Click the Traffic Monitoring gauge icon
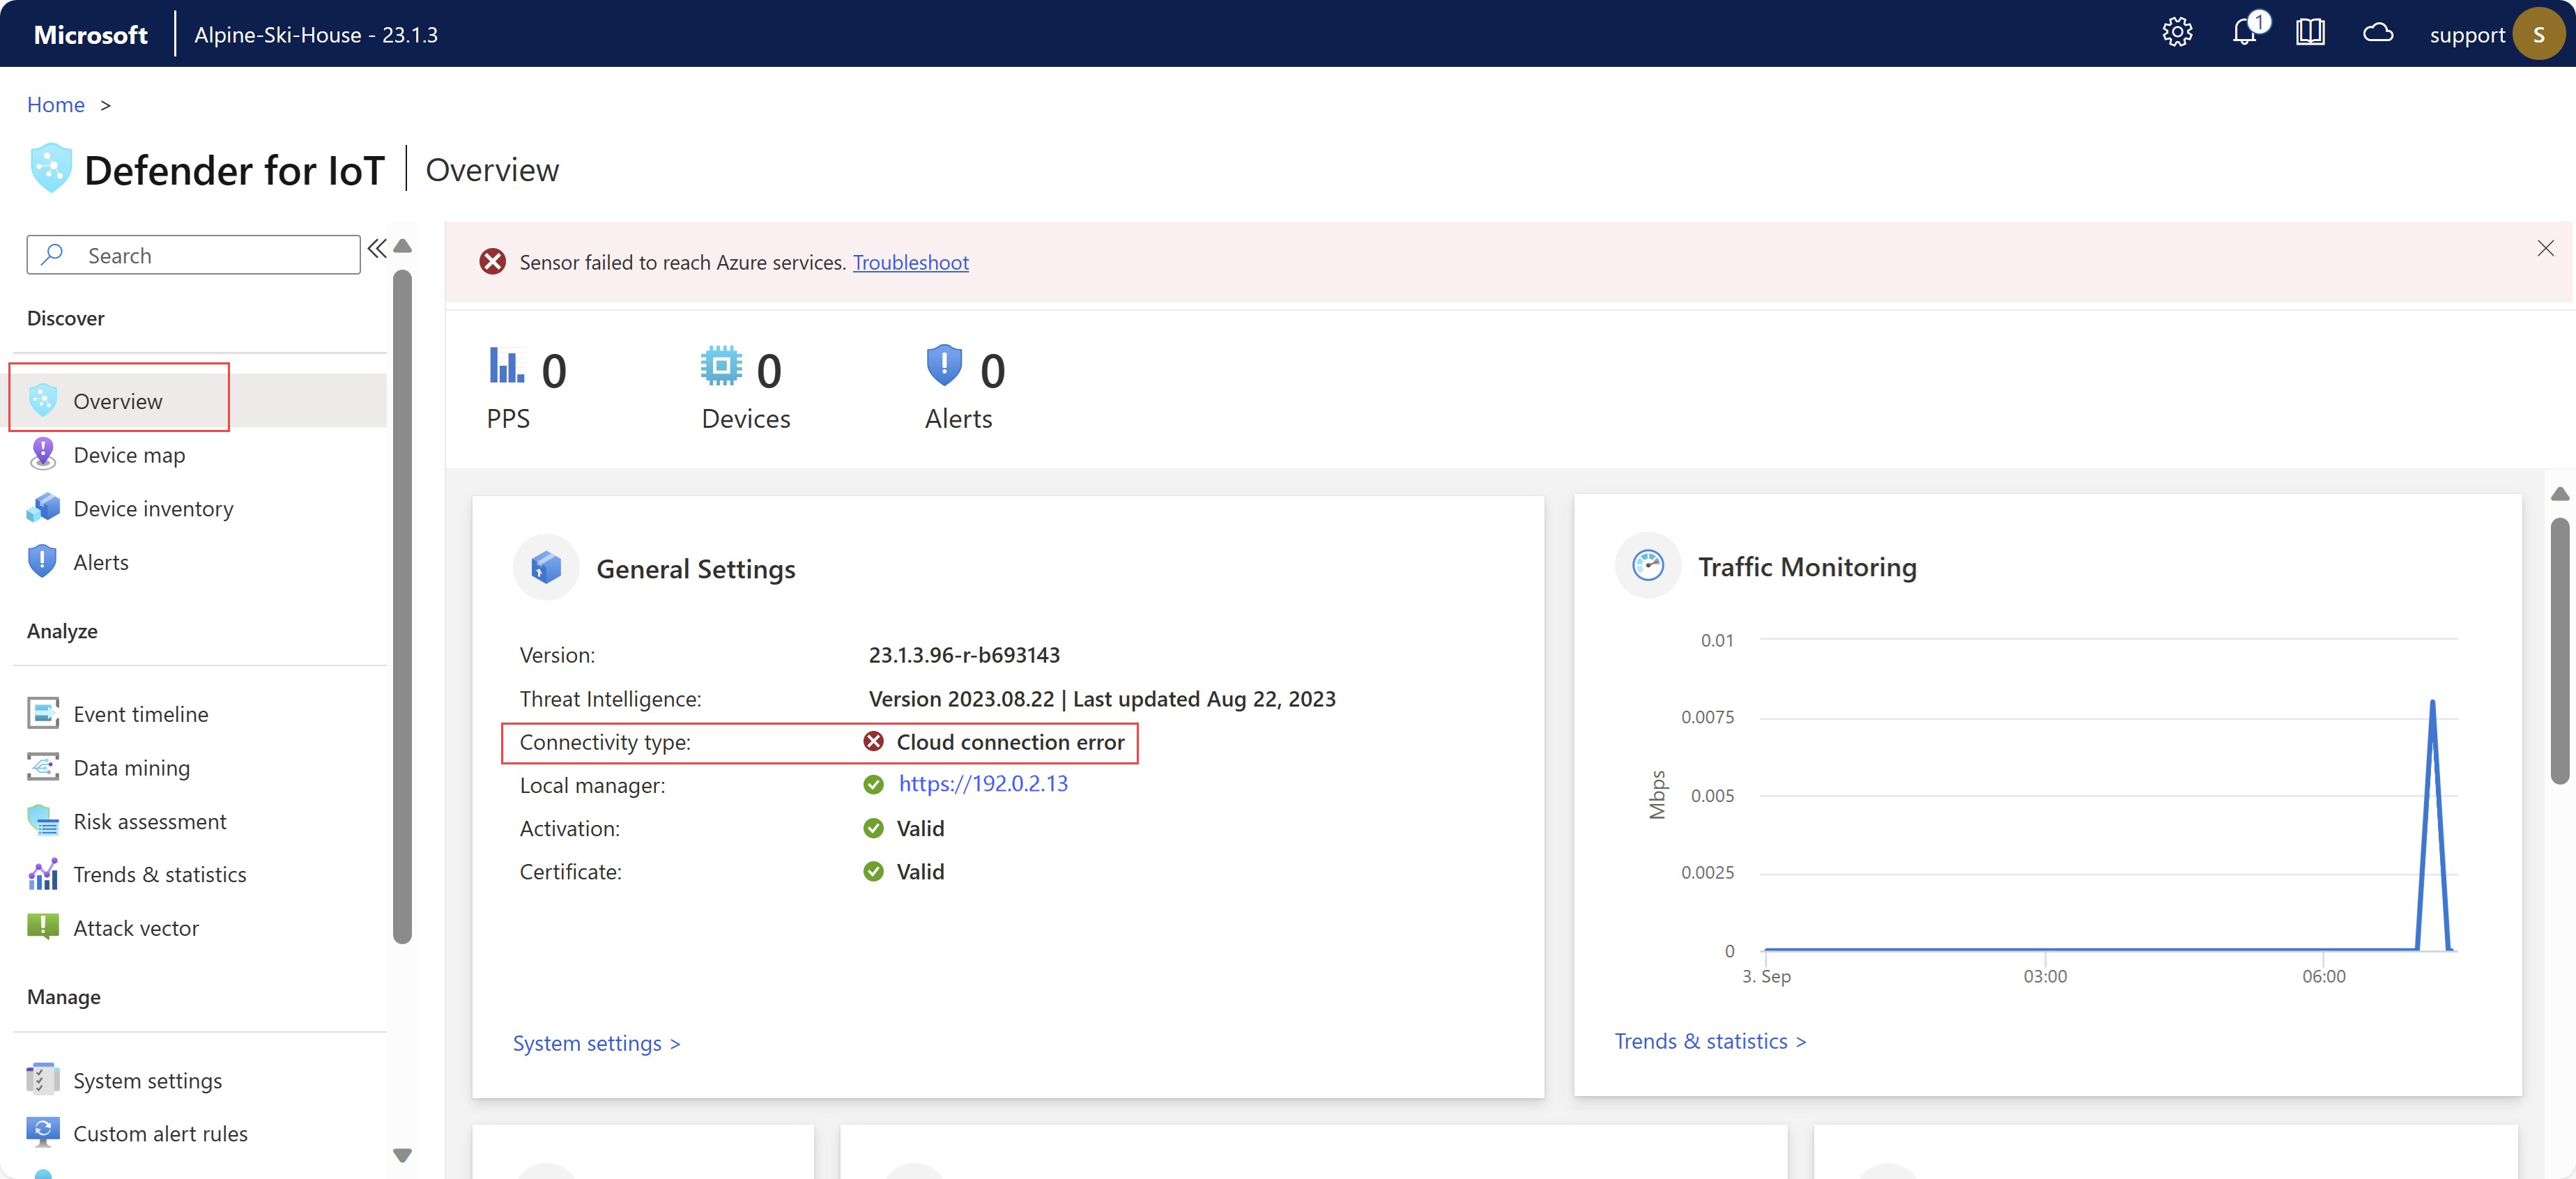The width and height of the screenshot is (2576, 1179). point(1647,566)
